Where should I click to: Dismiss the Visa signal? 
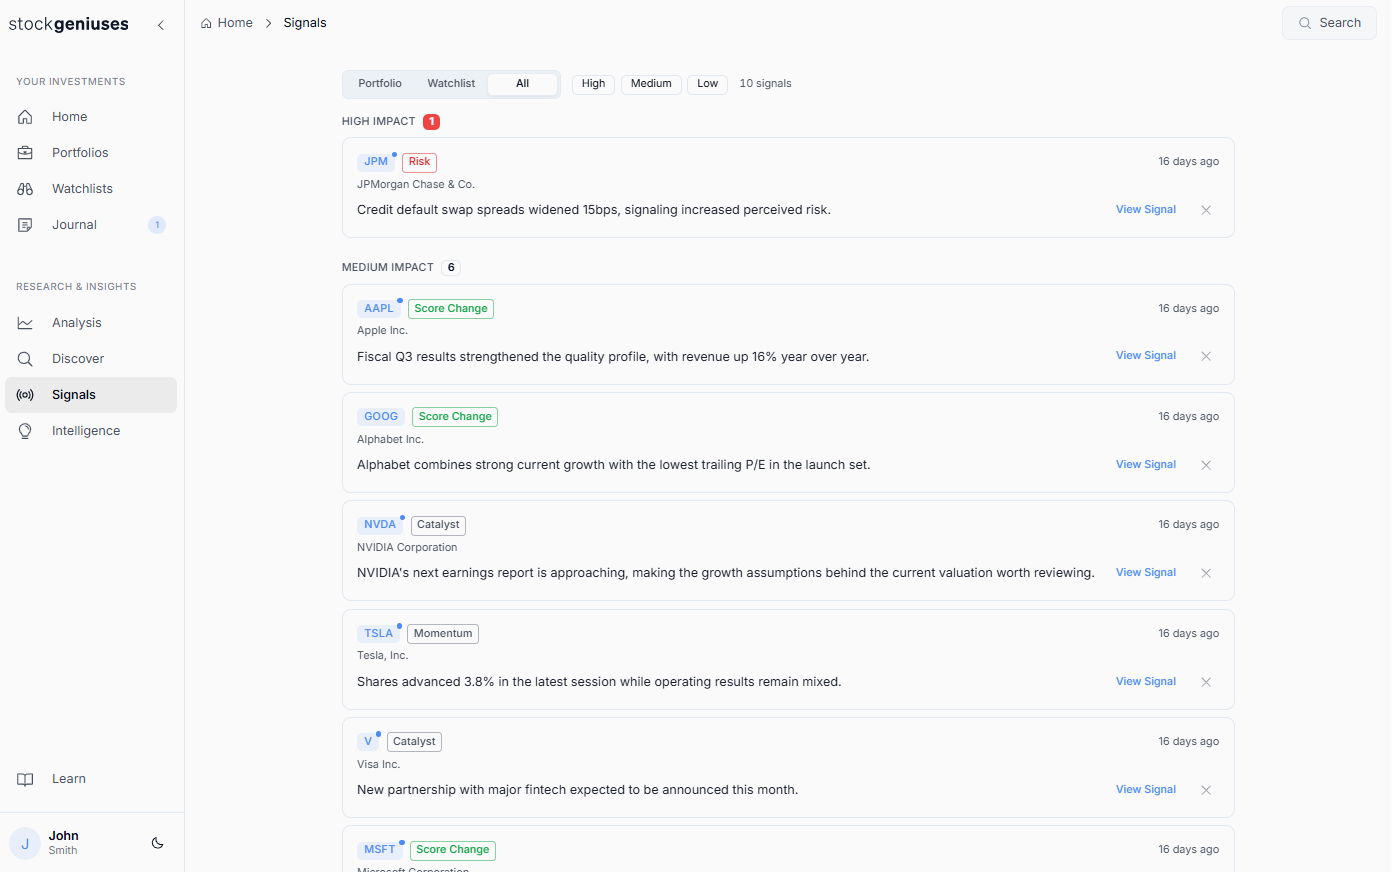pyautogui.click(x=1206, y=790)
